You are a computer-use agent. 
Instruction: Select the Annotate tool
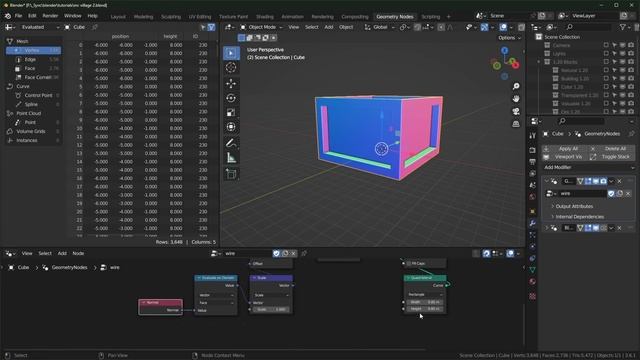(231, 143)
